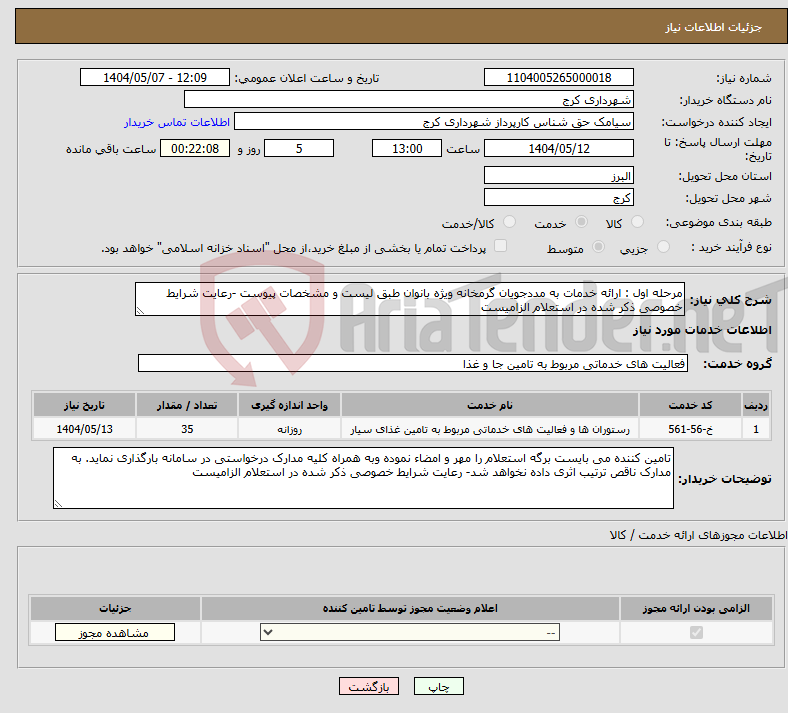788x713 pixels.
Task: Click the remaining days field showing 5
Action: [299, 148]
